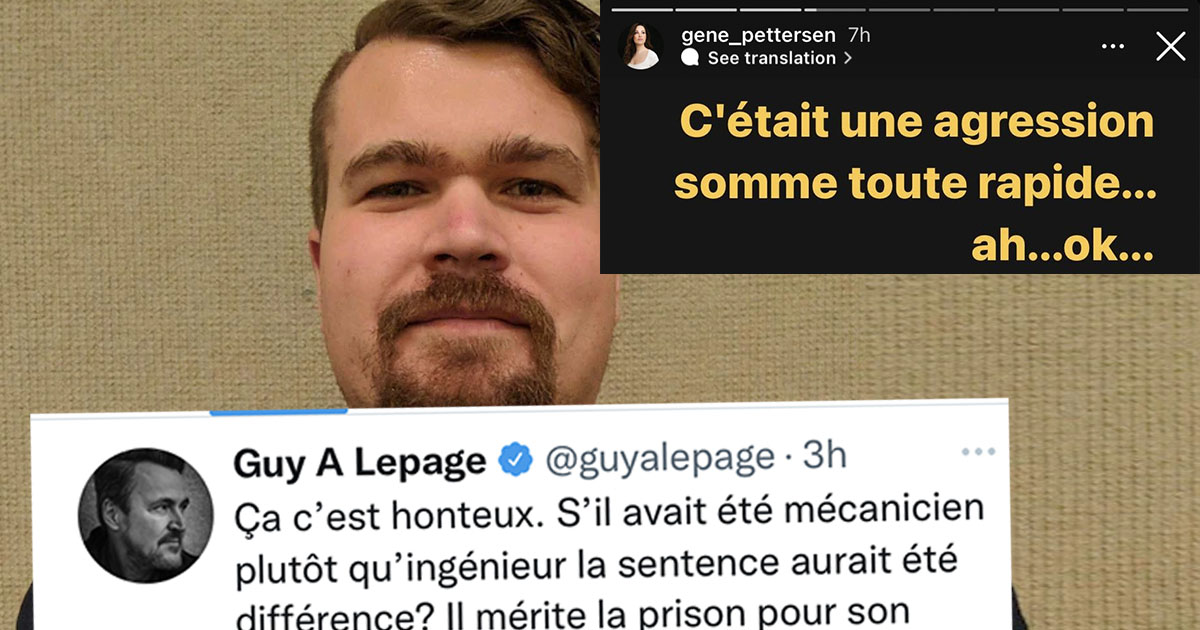The height and width of the screenshot is (630, 1200).
Task: Open gene_pettersen's profile picture
Action: tap(641, 47)
